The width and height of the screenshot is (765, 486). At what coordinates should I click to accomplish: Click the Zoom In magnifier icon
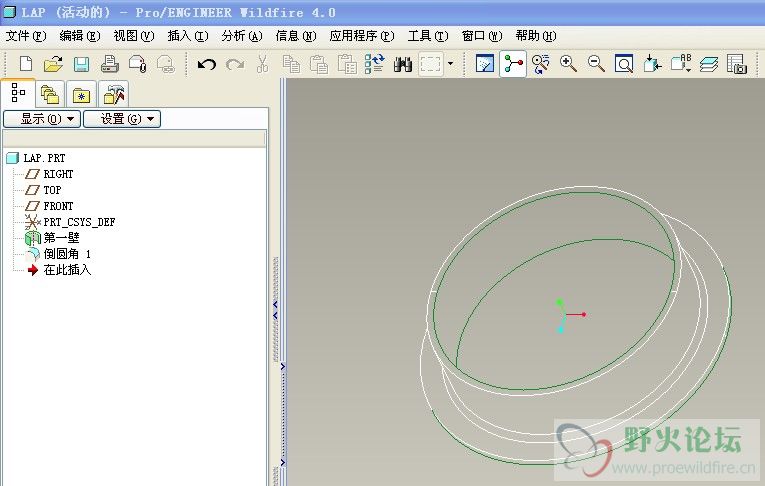coord(568,64)
